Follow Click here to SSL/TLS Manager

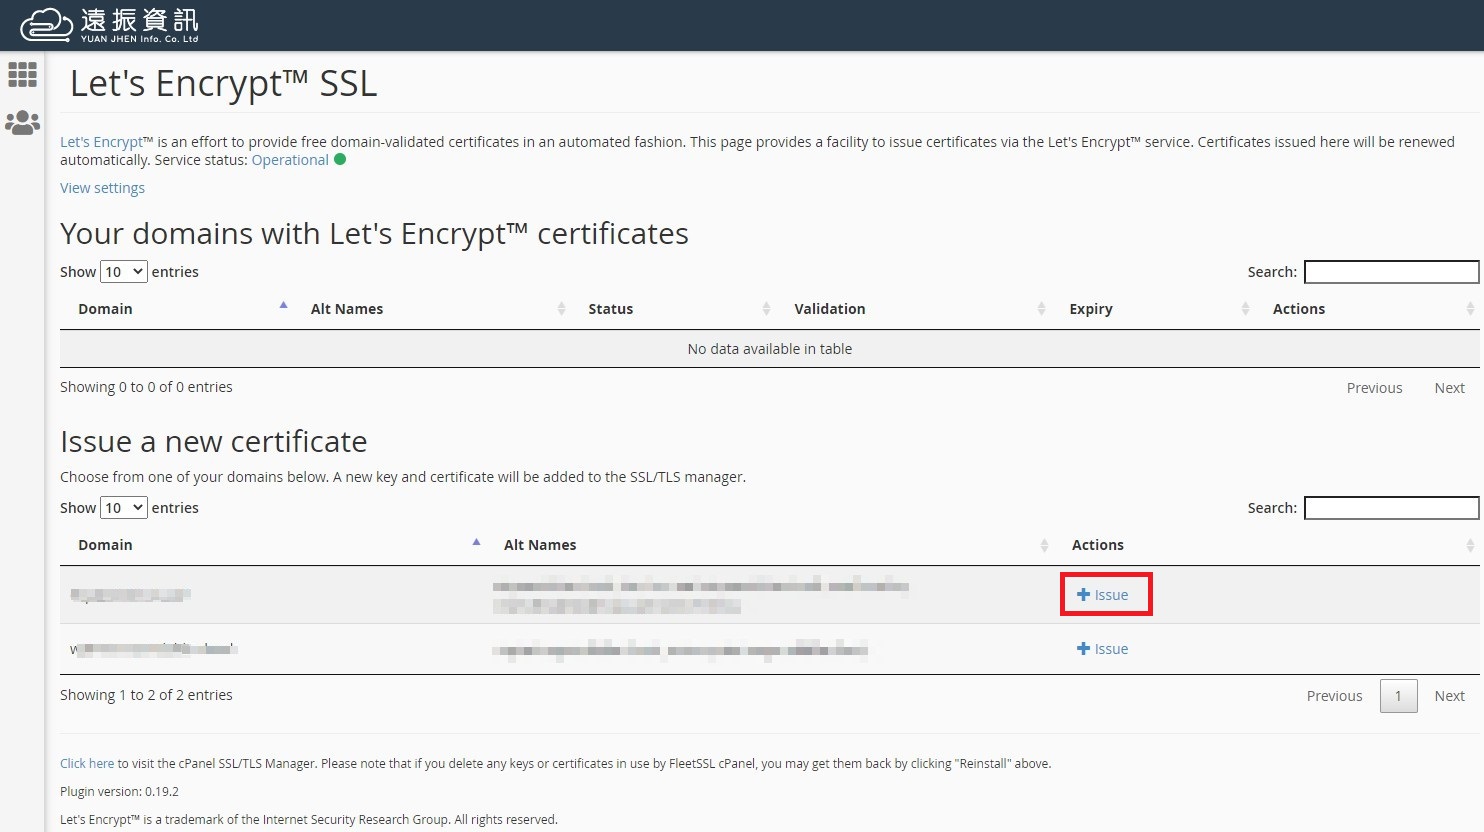coord(87,763)
